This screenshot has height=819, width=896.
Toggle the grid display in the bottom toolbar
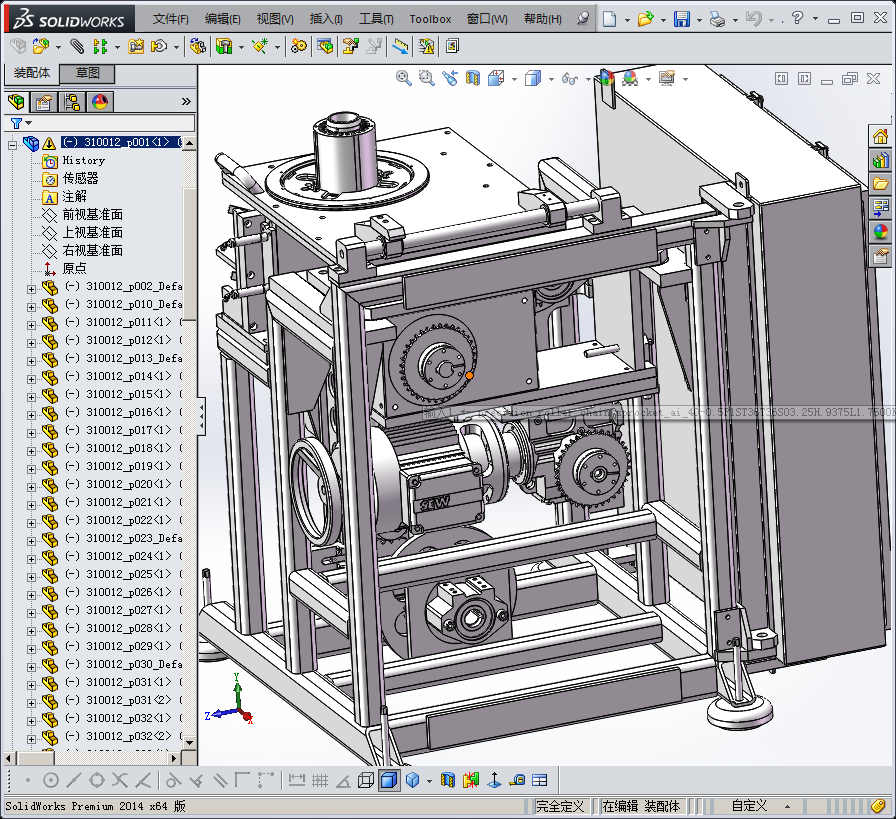(320, 780)
